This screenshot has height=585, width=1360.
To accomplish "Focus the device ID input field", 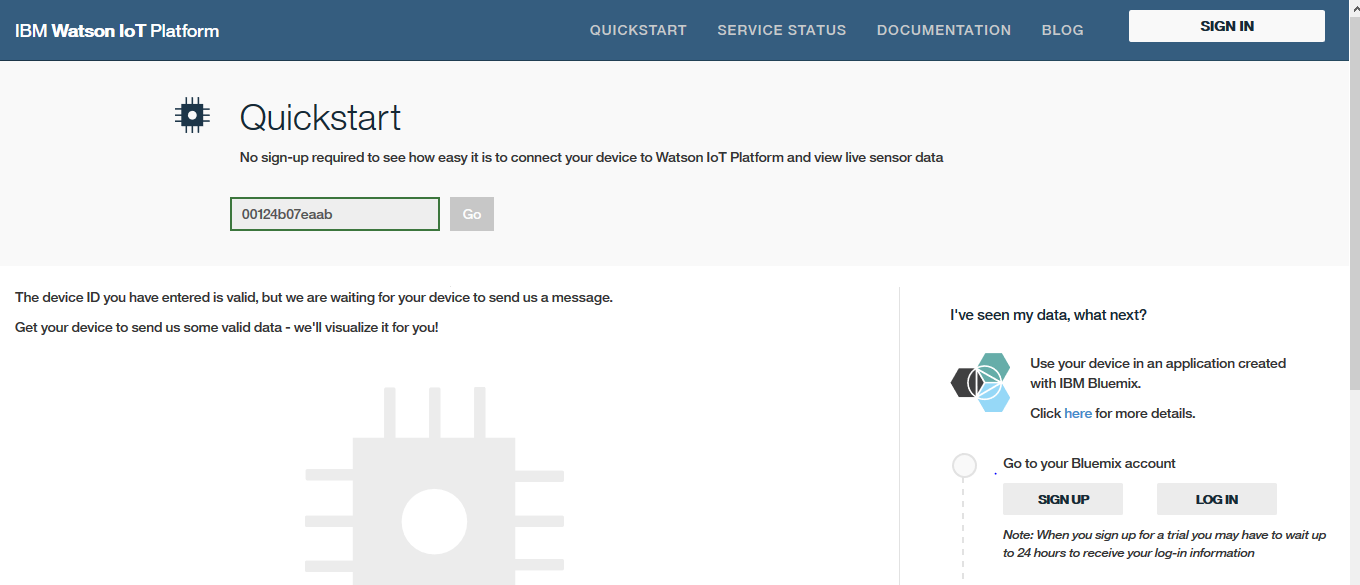I will 334,214.
